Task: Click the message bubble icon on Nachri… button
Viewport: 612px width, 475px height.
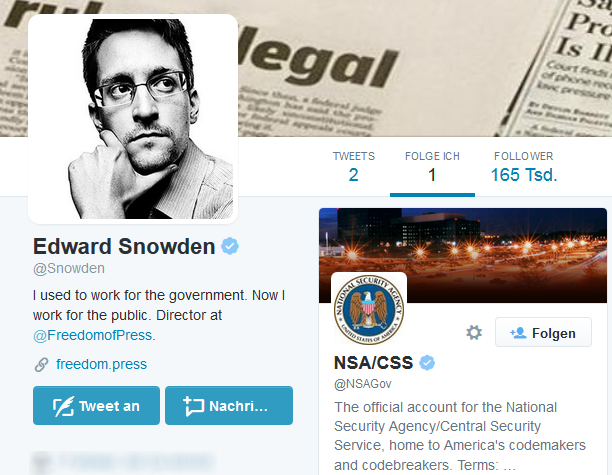Action: click(x=194, y=406)
